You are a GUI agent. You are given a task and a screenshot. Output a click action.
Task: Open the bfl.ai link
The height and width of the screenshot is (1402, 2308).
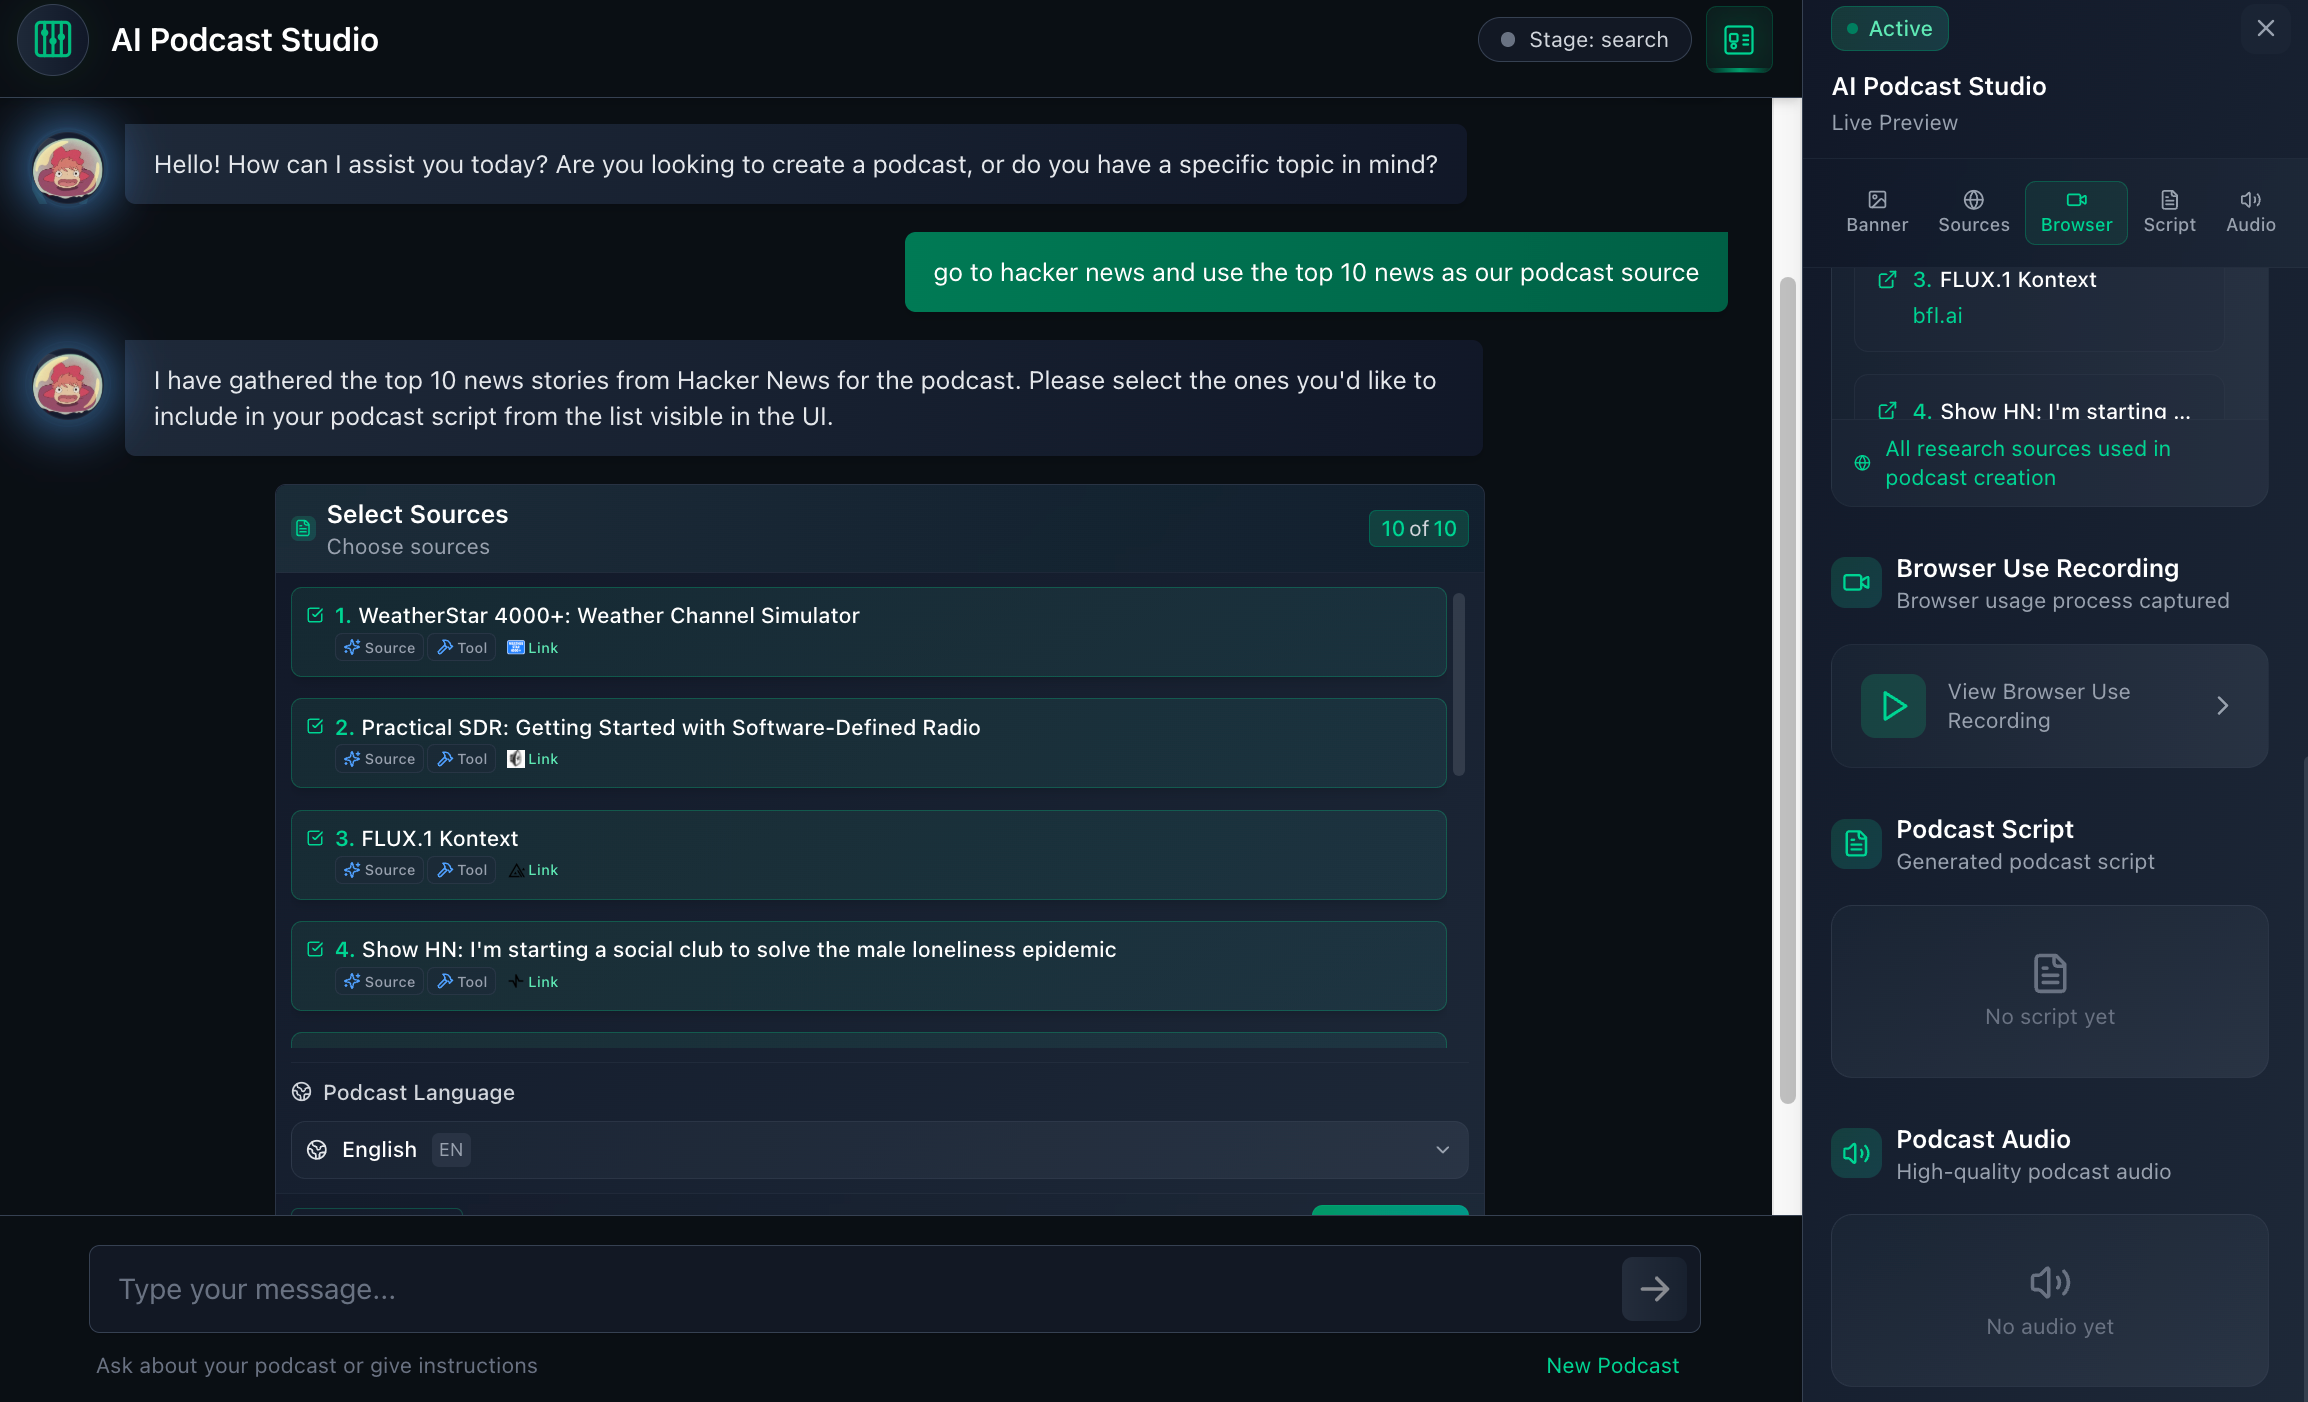[x=1937, y=316]
